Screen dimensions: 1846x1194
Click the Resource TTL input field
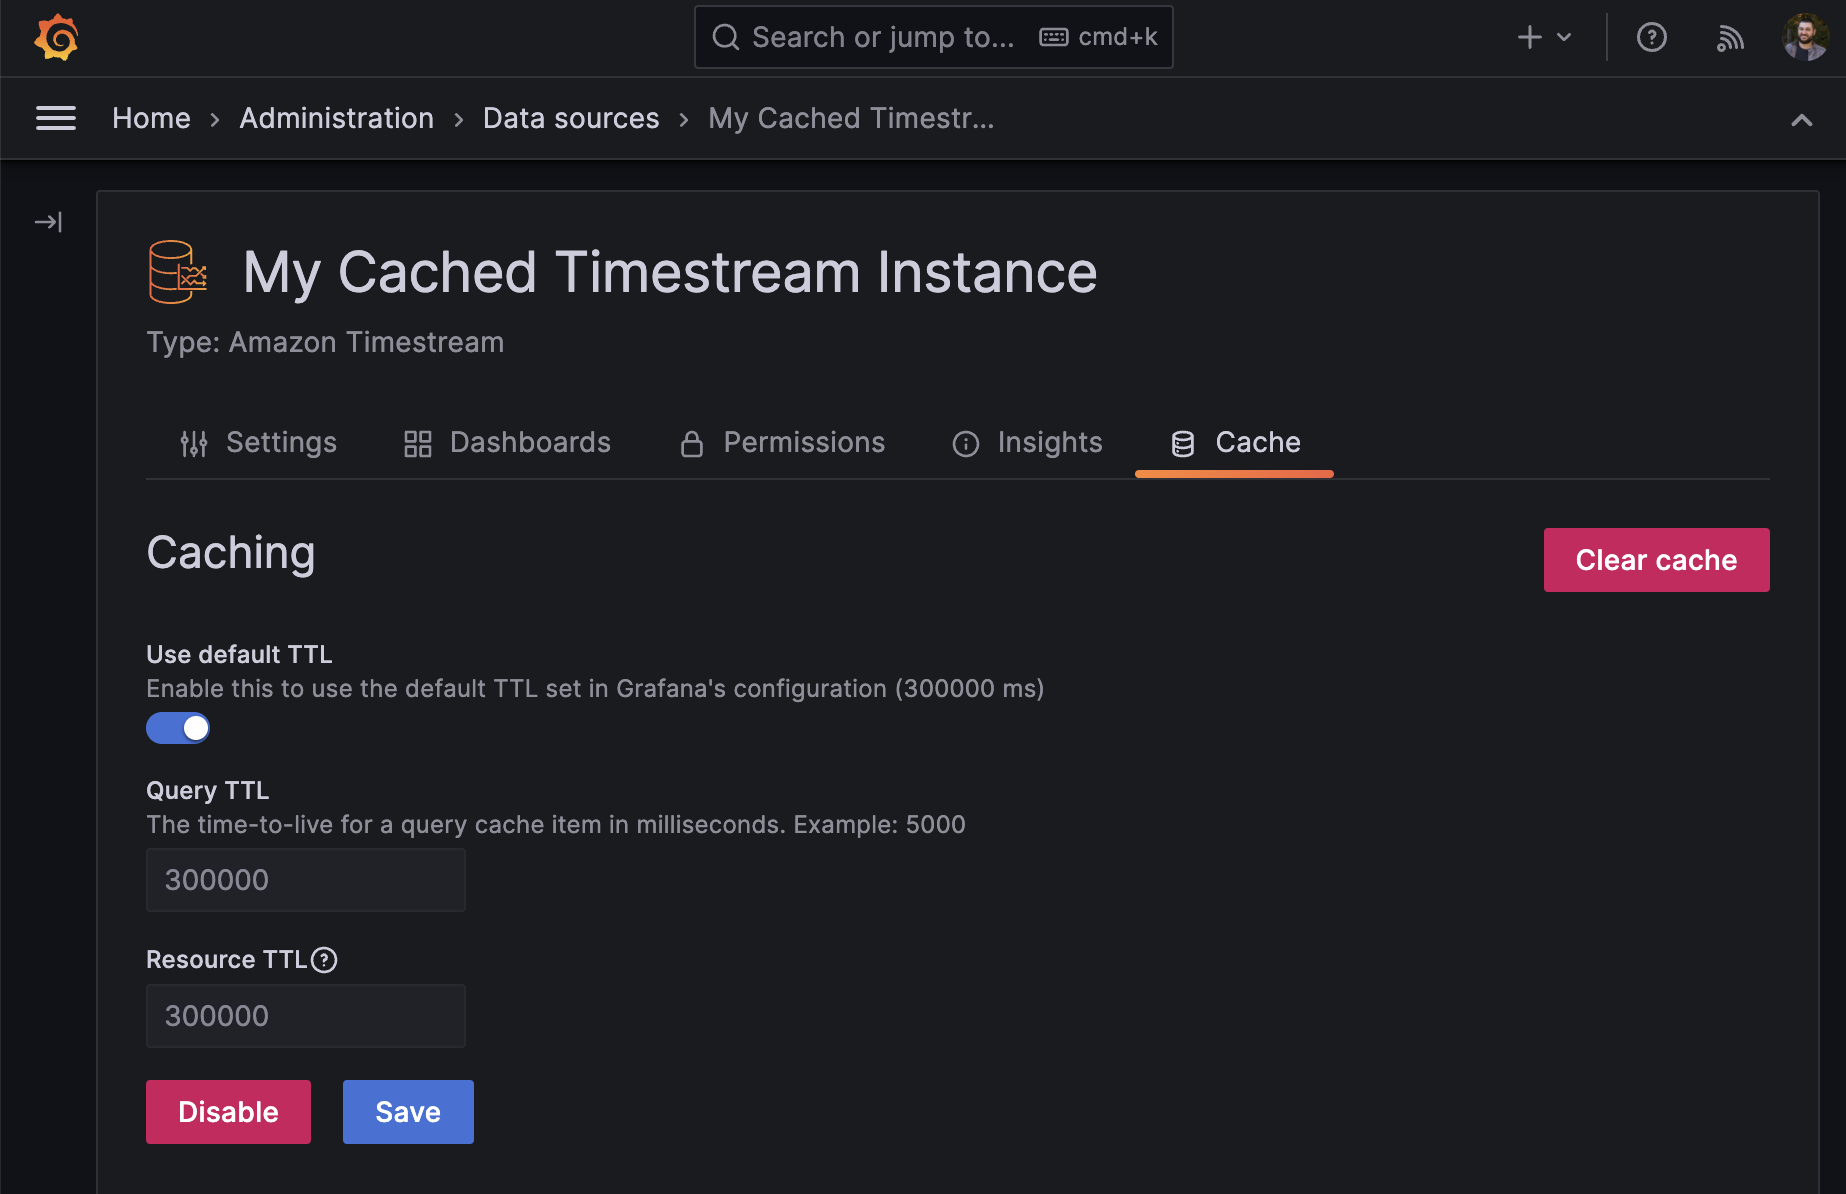click(306, 1016)
